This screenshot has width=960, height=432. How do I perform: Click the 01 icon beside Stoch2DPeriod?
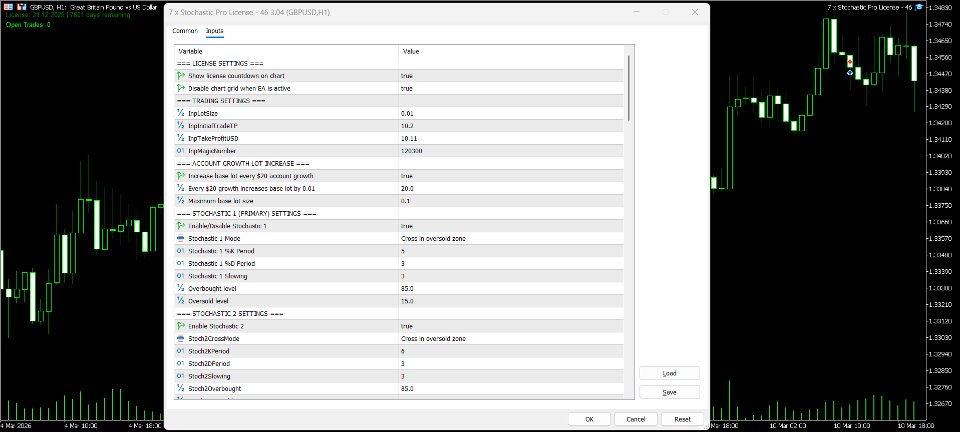pyautogui.click(x=181, y=363)
